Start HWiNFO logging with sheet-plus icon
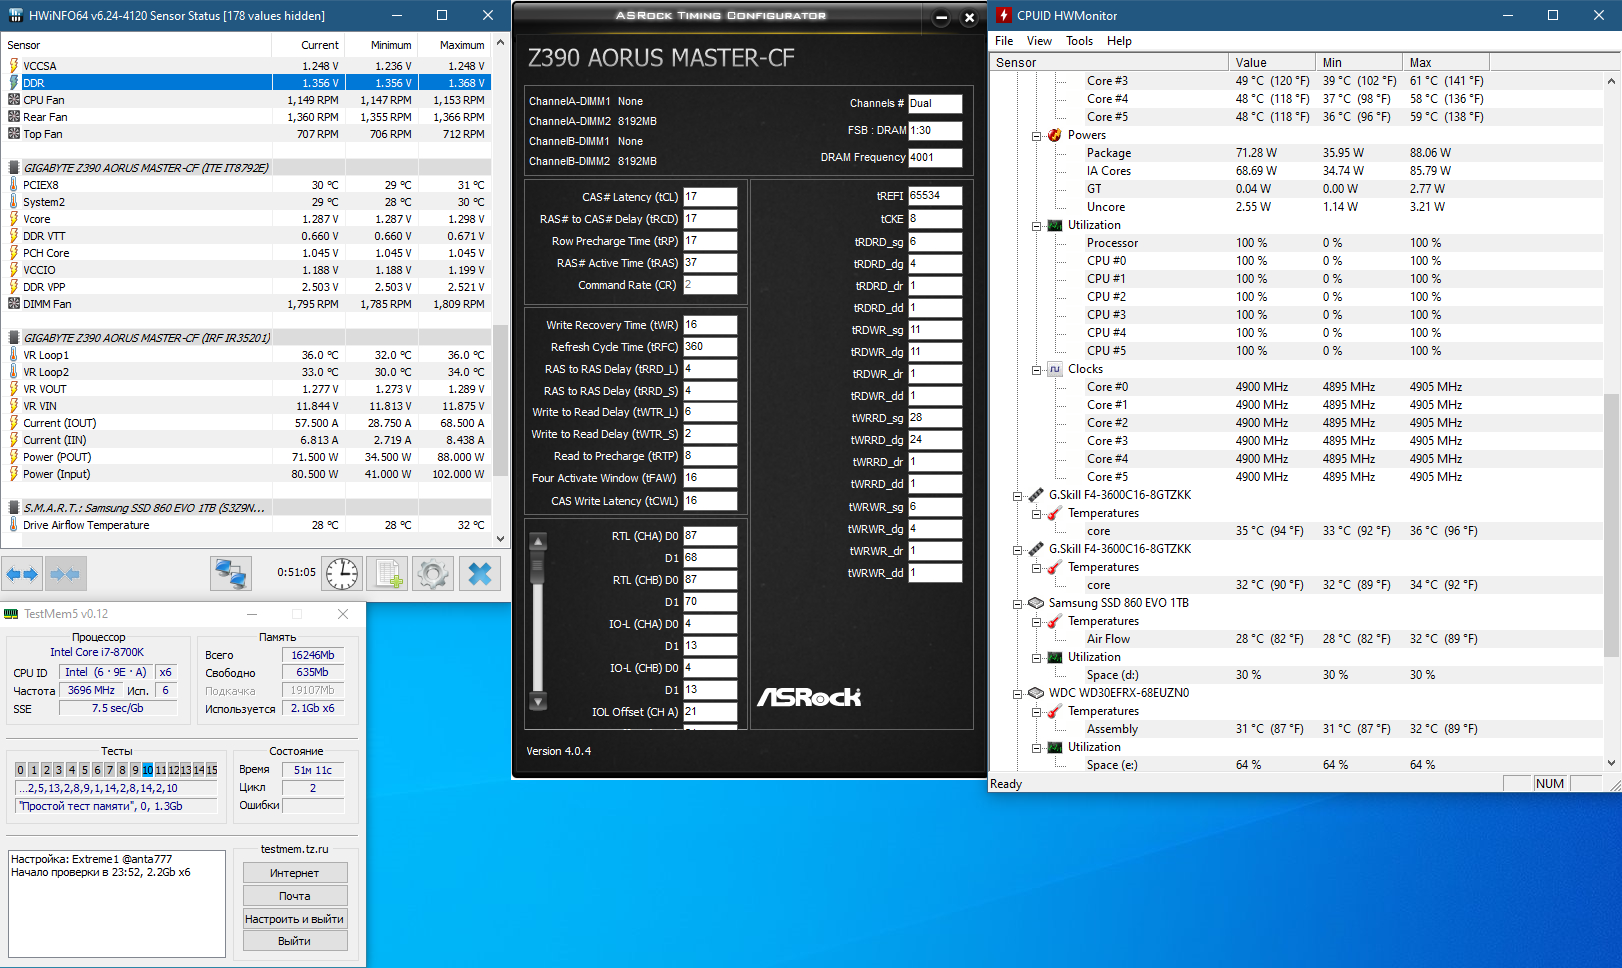Screen dimensions: 1622x968 click(x=387, y=574)
